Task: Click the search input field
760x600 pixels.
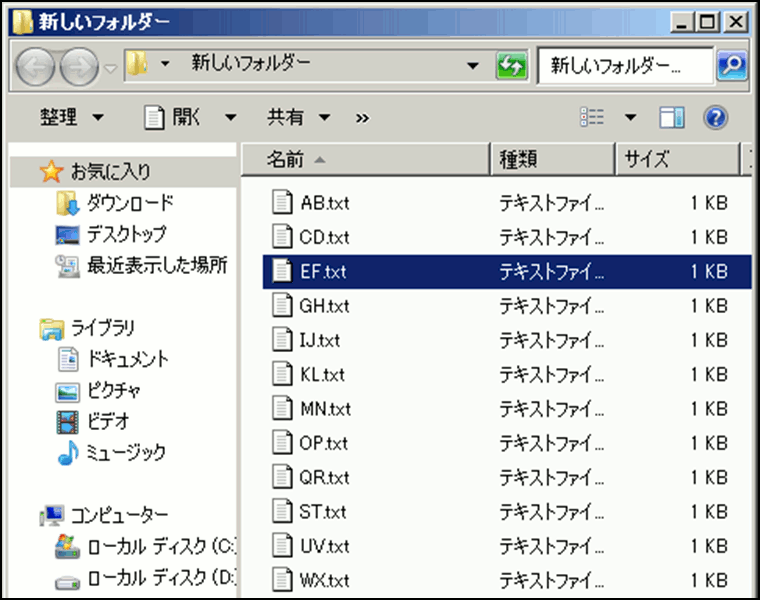Action: click(x=624, y=66)
